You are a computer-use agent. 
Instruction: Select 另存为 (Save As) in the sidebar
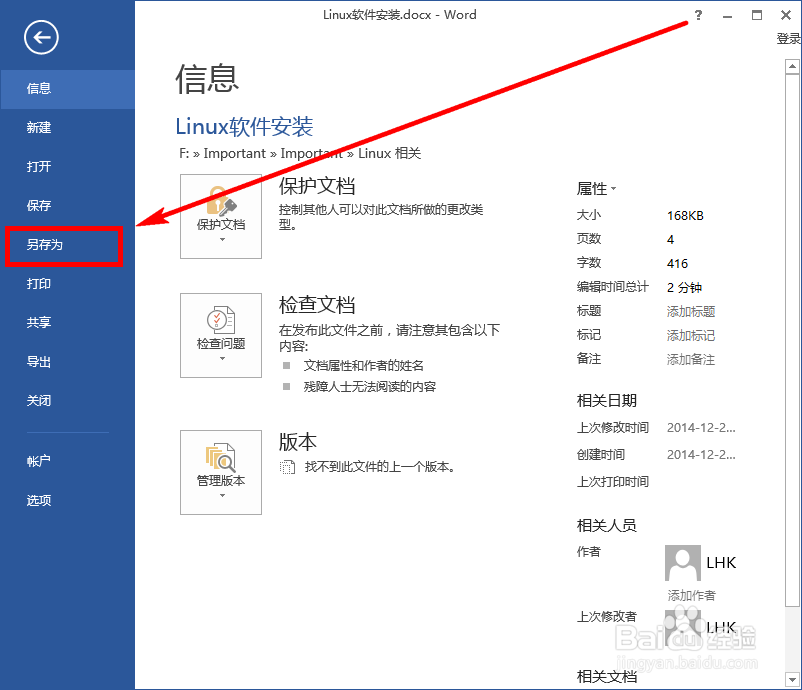pyautogui.click(x=44, y=245)
